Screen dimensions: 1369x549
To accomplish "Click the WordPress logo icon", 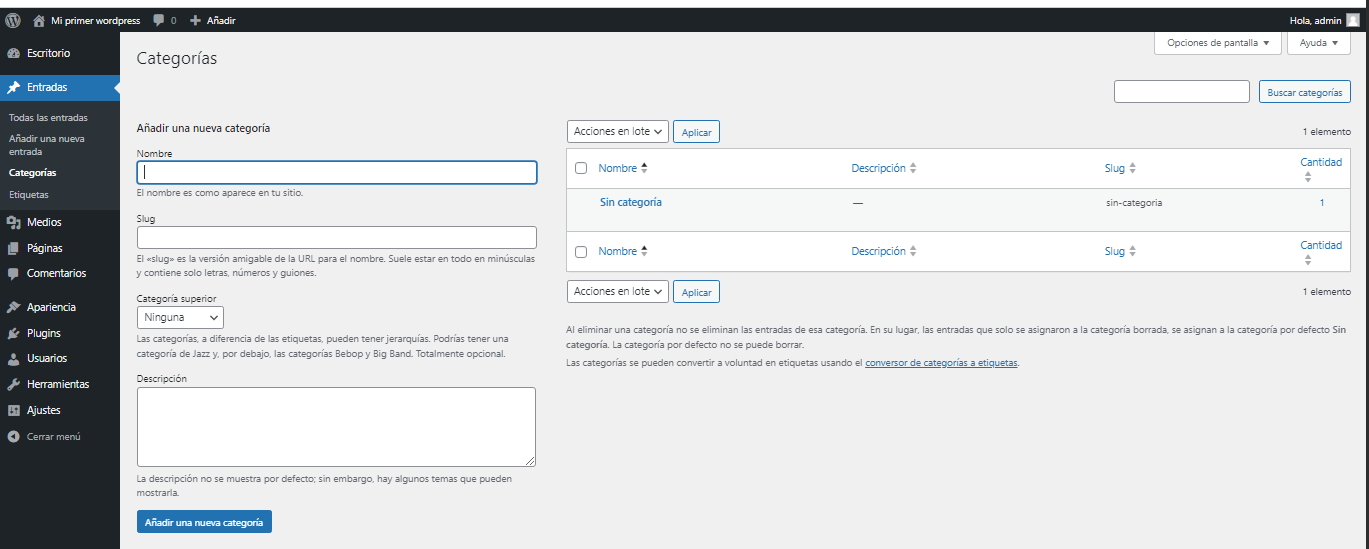I will (13, 20).
